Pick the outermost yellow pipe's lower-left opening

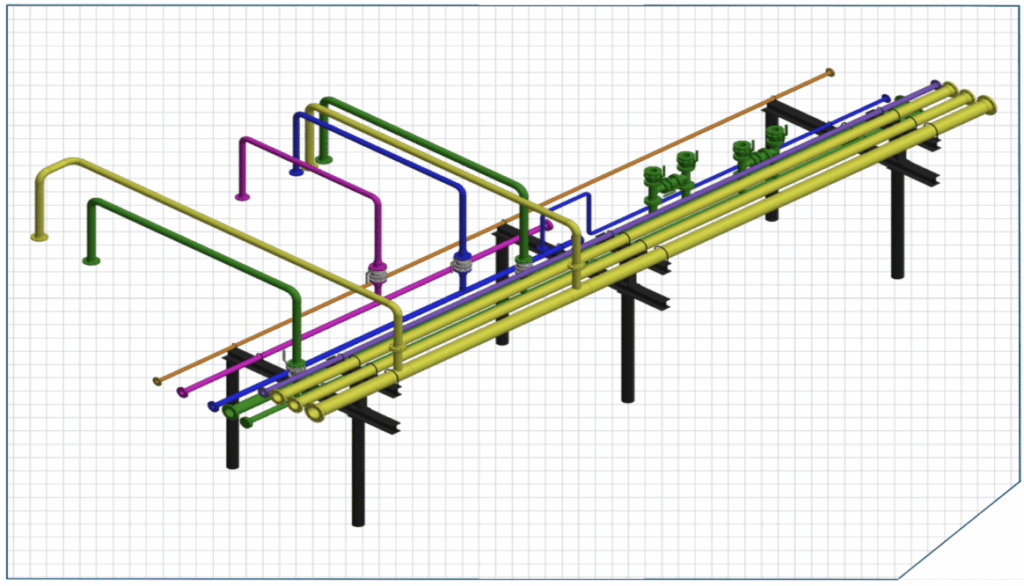[313, 413]
